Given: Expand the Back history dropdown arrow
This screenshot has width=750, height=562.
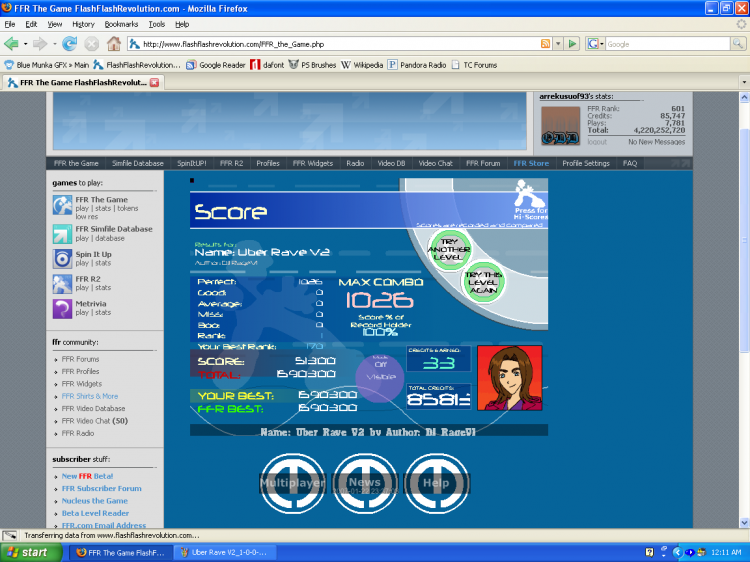Looking at the screenshot, I should 25,44.
